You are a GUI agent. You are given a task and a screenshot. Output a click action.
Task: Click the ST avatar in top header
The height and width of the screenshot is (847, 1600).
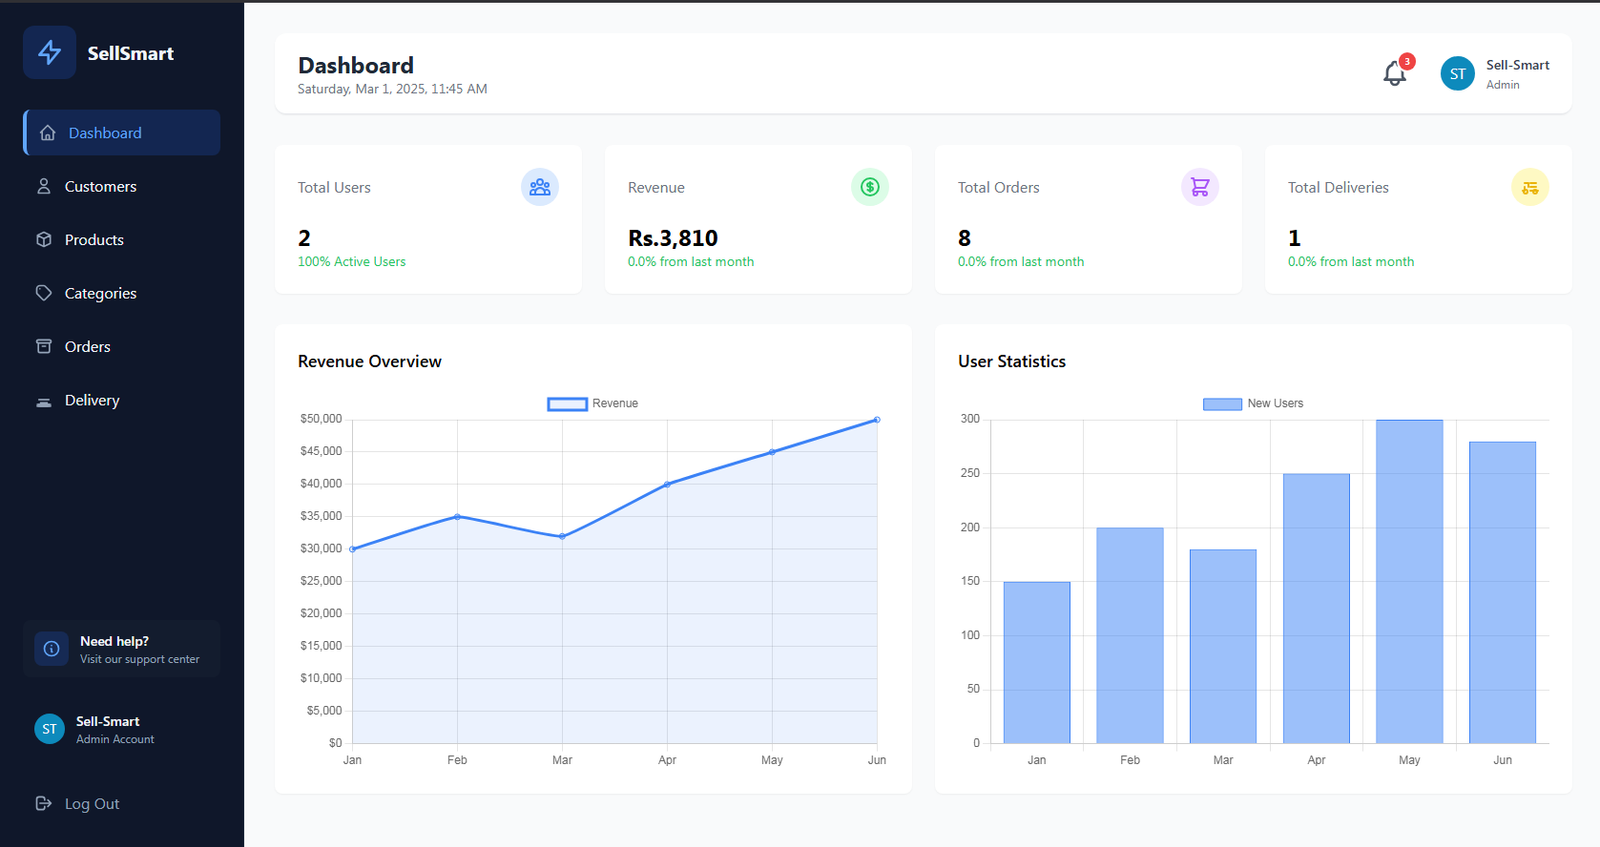[1457, 74]
